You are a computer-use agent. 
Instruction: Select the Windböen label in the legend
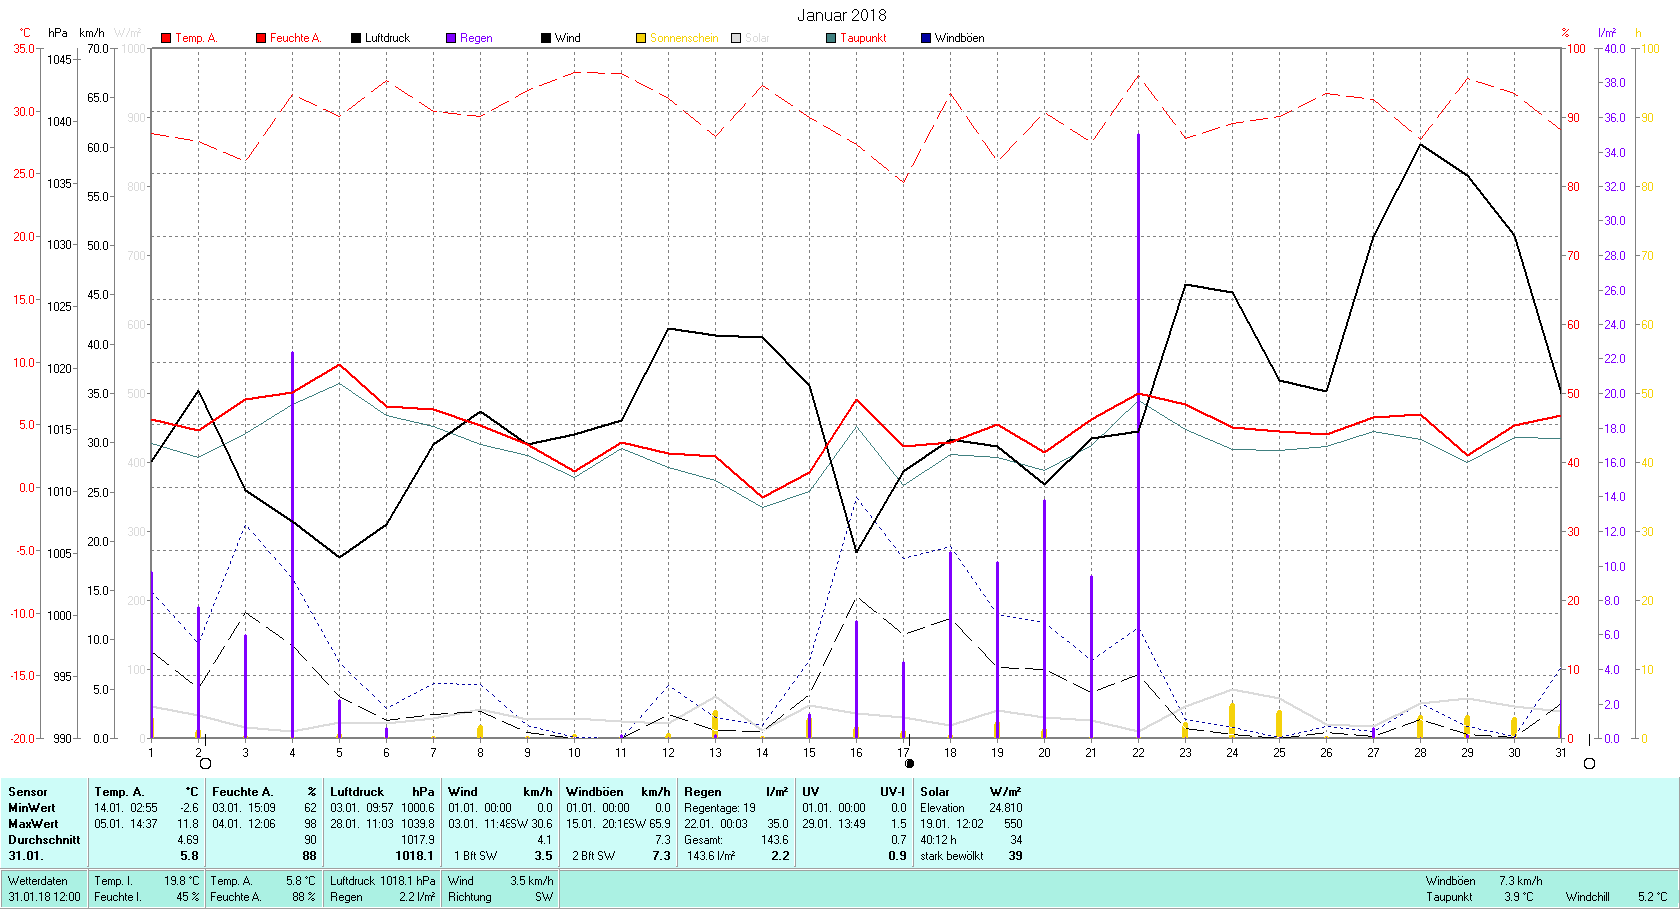pos(959,38)
